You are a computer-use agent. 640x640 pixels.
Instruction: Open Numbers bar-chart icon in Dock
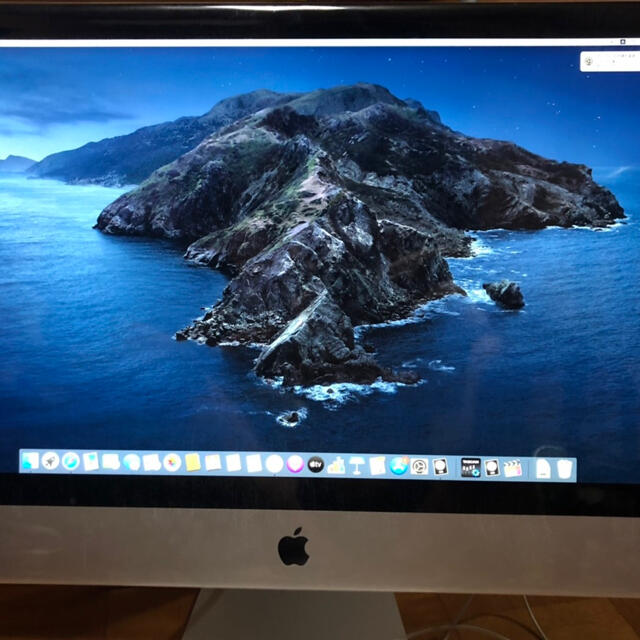[x=336, y=465]
